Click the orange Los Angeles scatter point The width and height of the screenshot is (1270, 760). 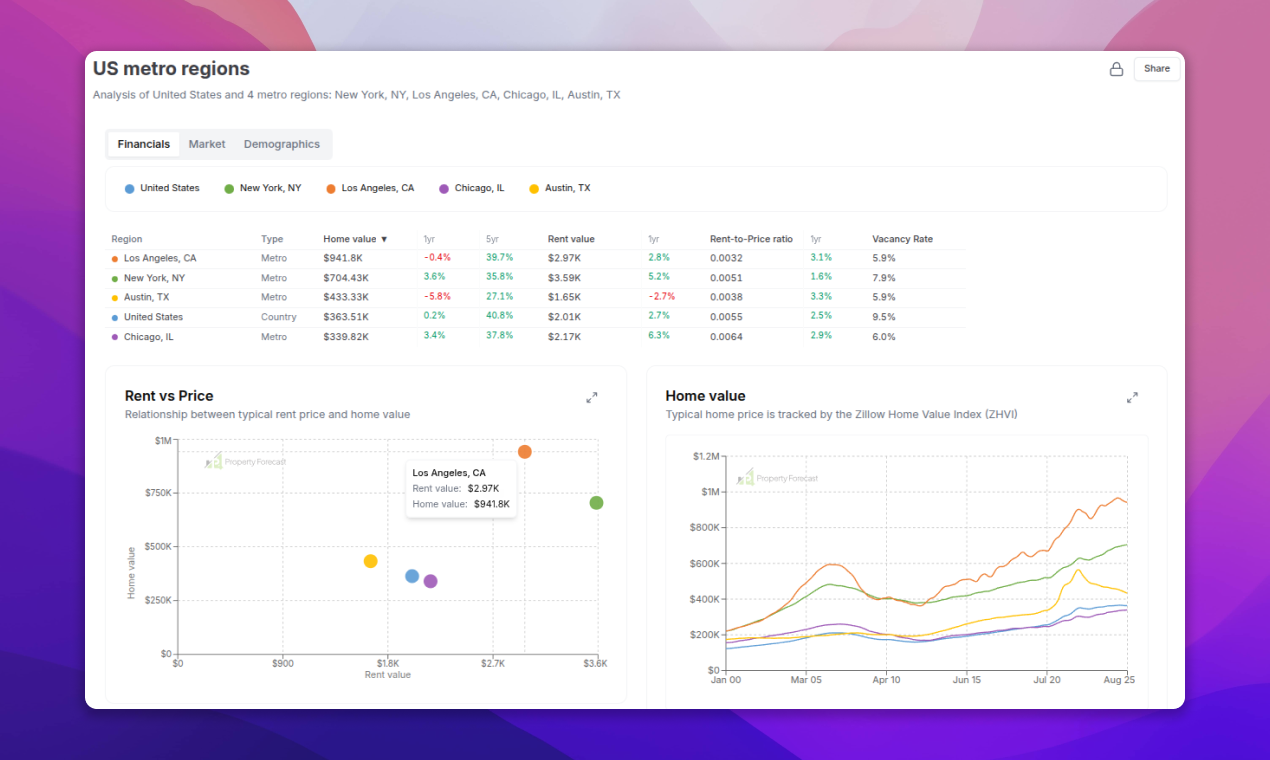tap(524, 452)
